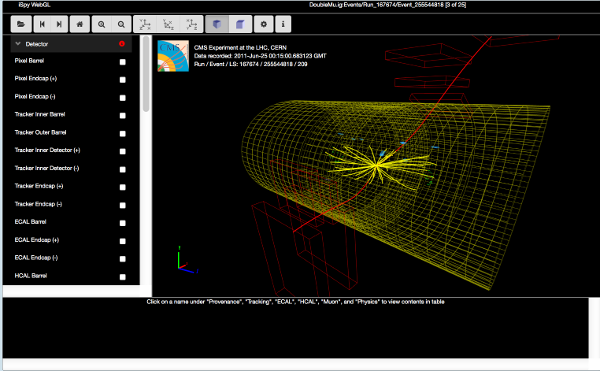
Task: Enable Tracker Endcap (-) checkbox
Action: 122,205
